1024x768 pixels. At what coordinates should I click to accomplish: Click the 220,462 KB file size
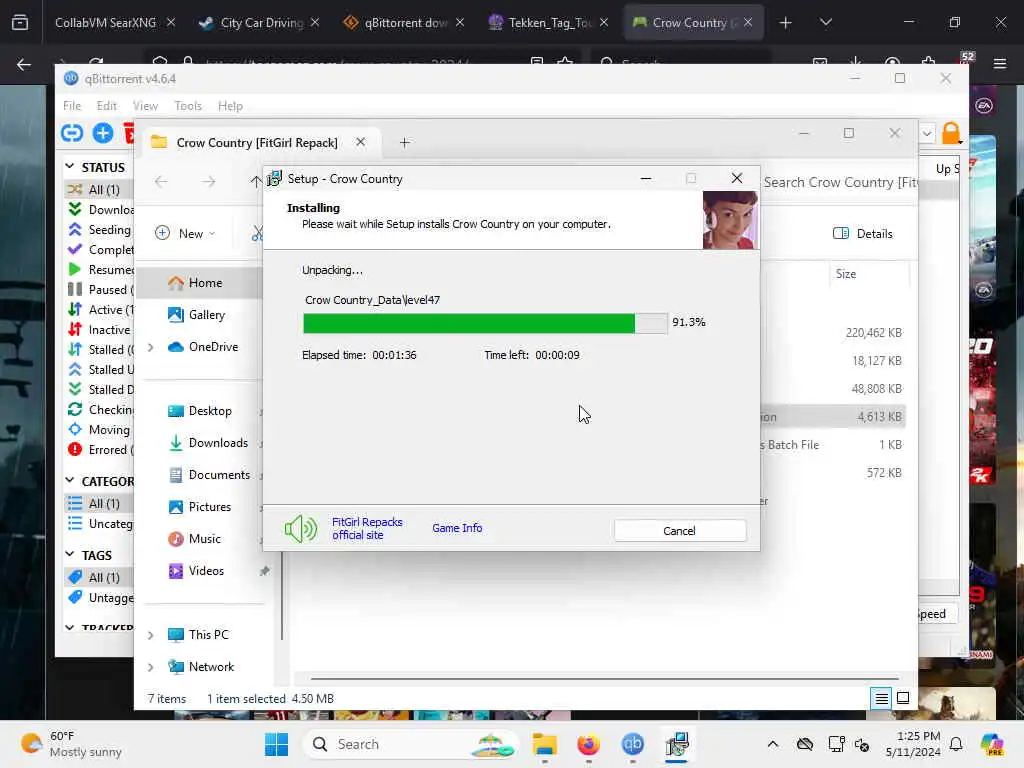(873, 333)
